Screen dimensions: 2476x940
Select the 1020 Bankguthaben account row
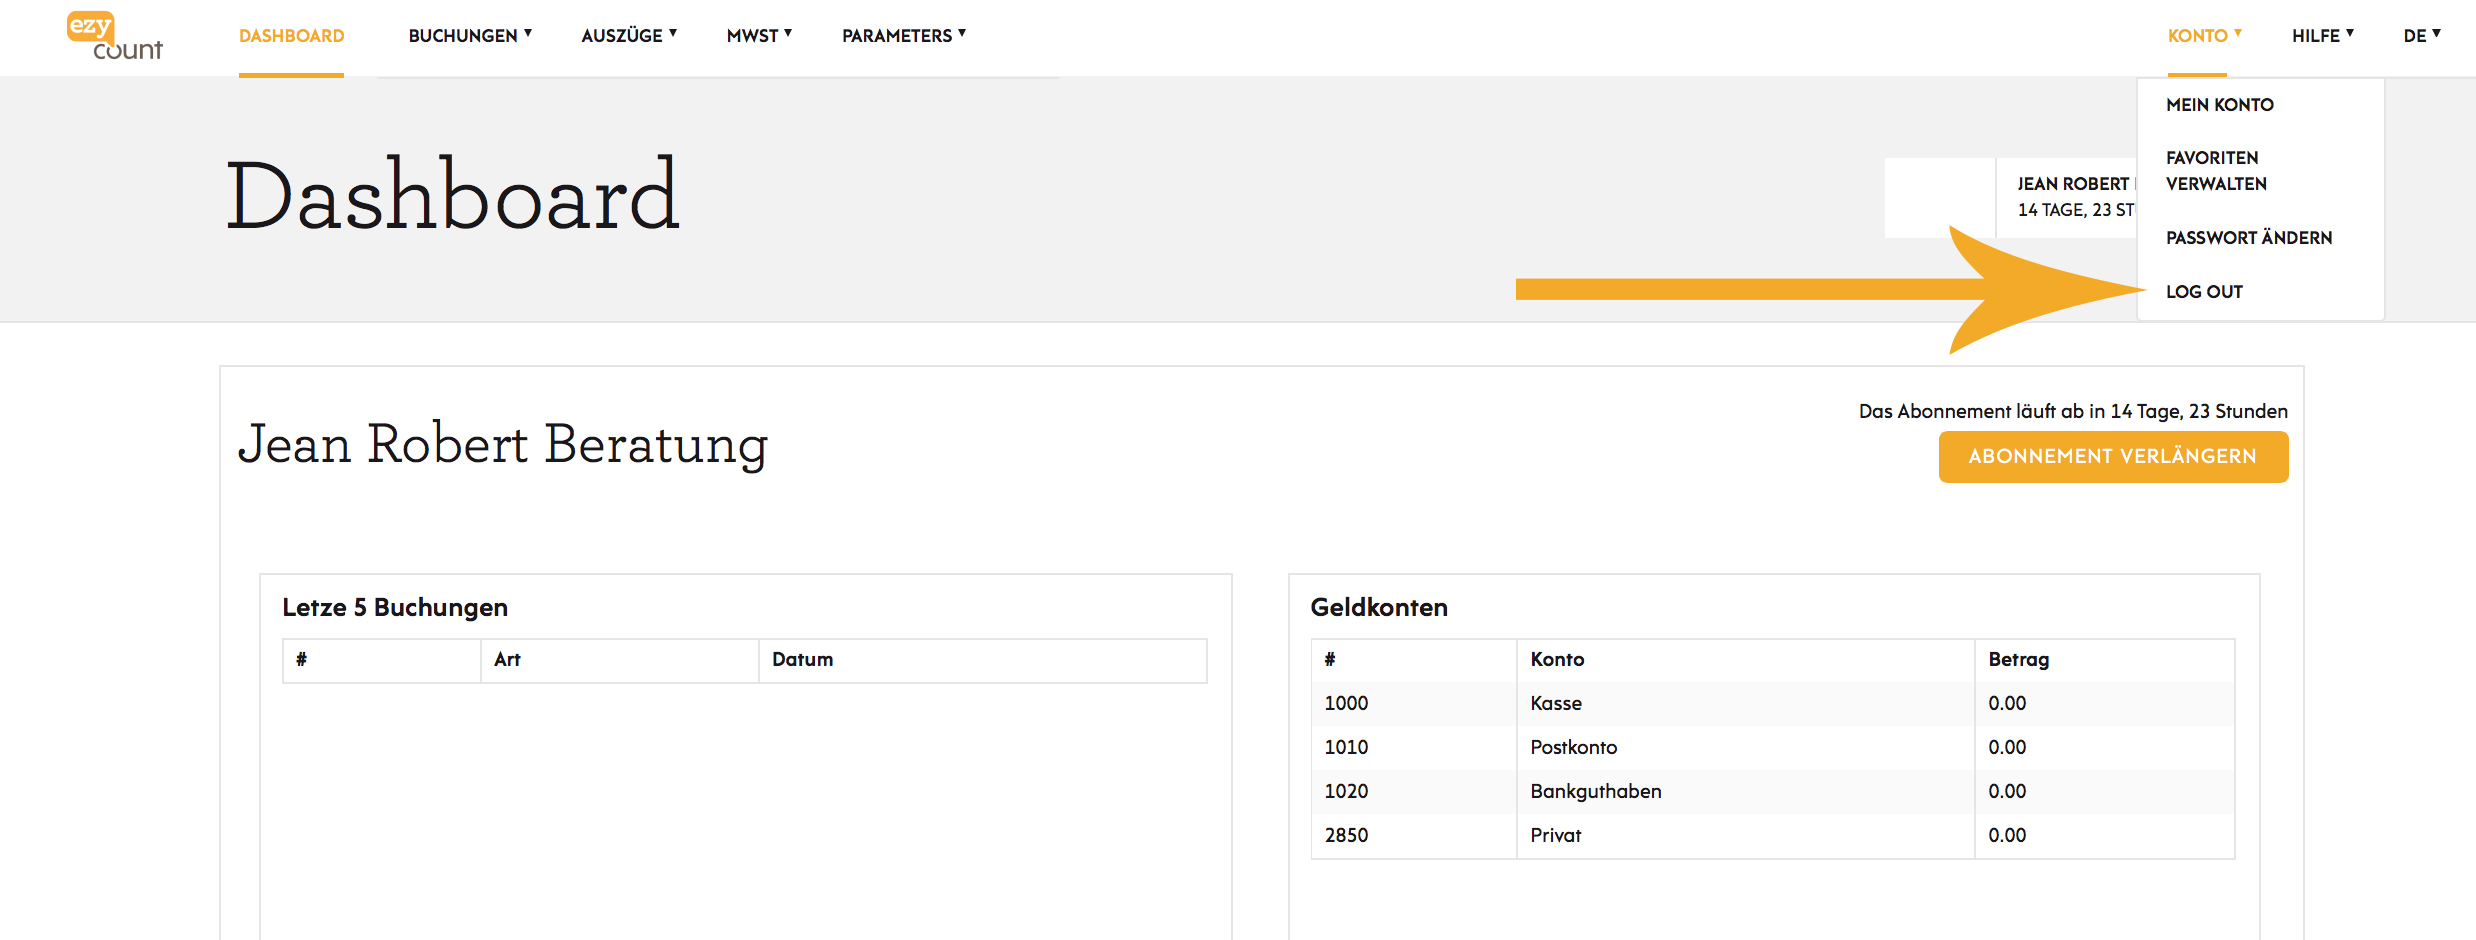1772,791
